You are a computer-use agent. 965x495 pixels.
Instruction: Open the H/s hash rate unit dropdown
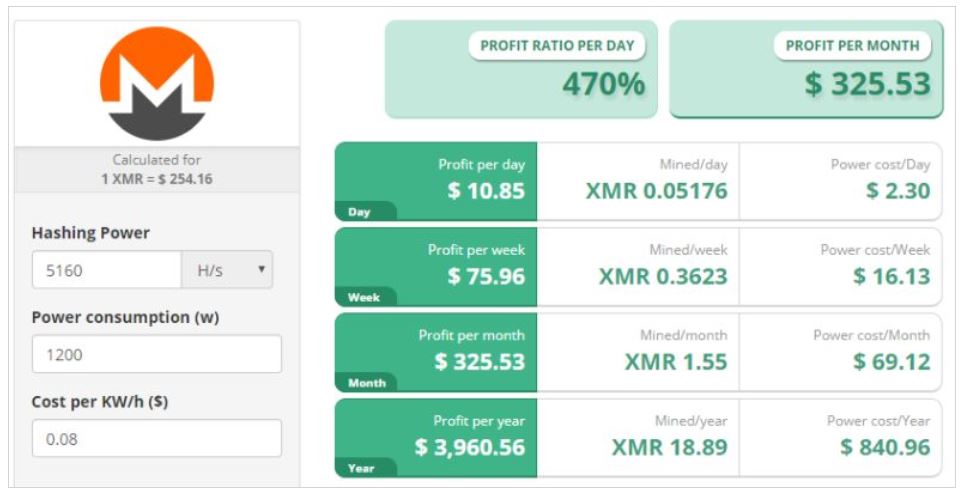(227, 270)
